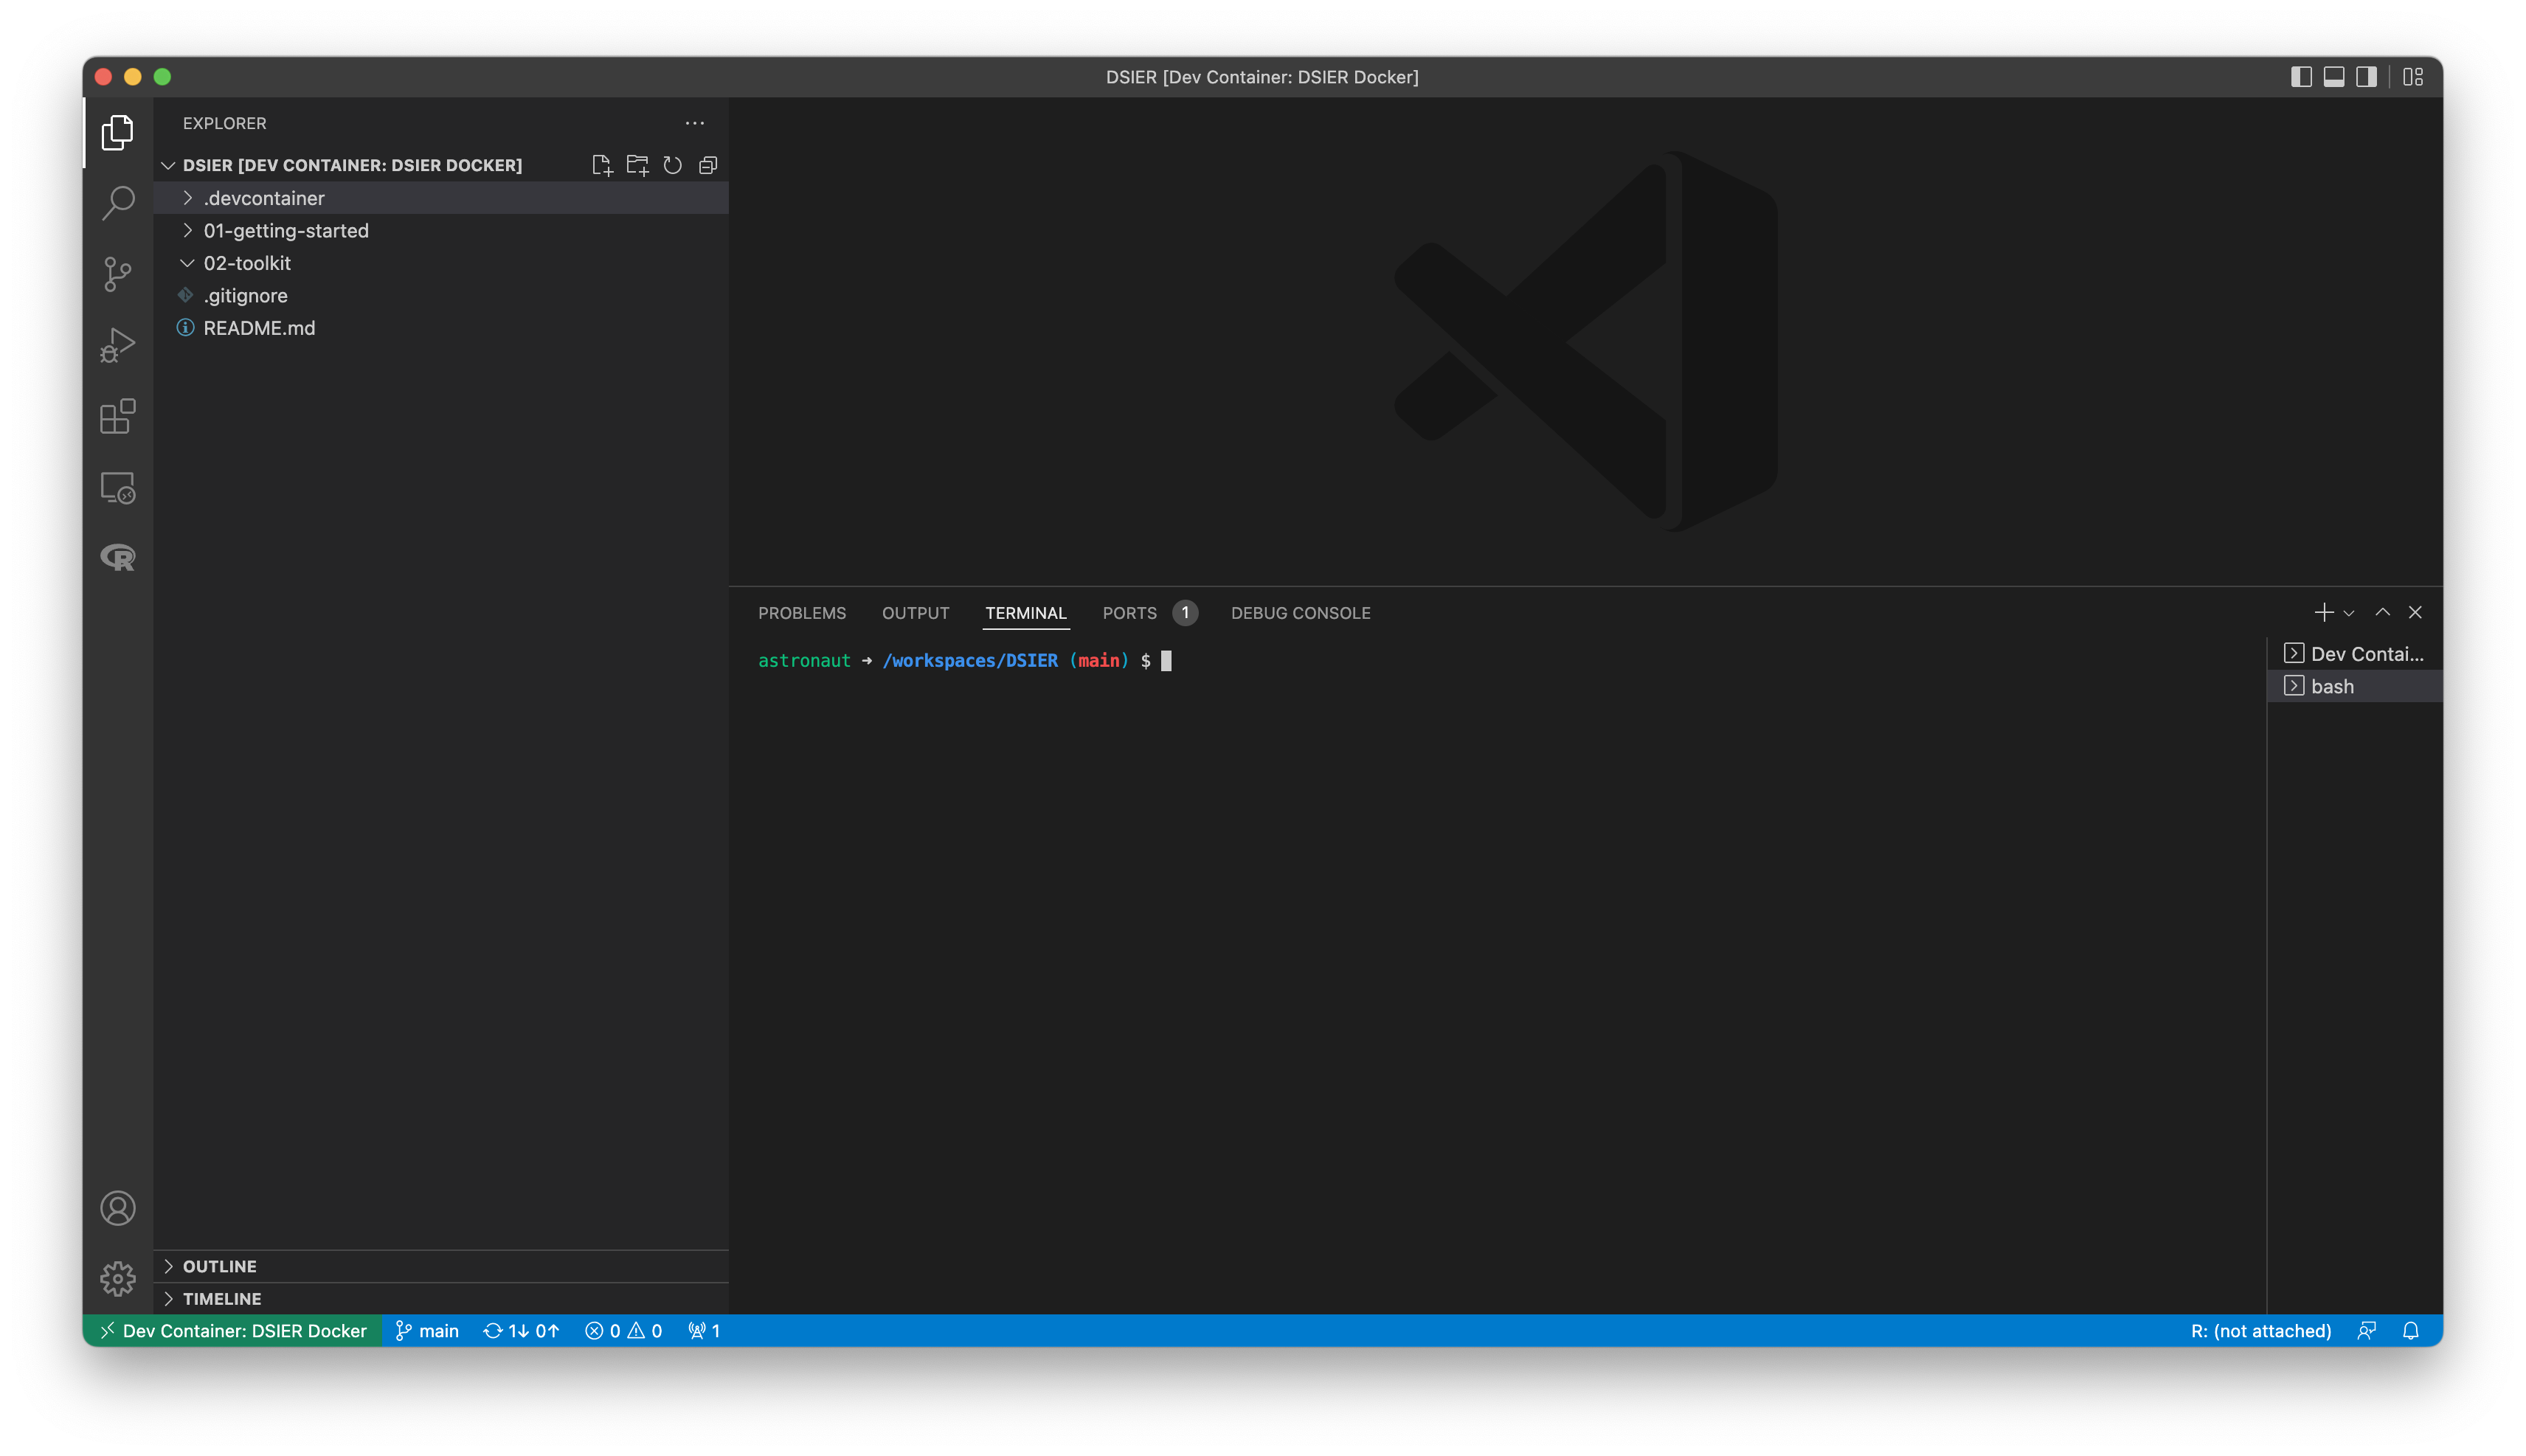
Task: Open the Remote Explorer view
Action: (118, 488)
